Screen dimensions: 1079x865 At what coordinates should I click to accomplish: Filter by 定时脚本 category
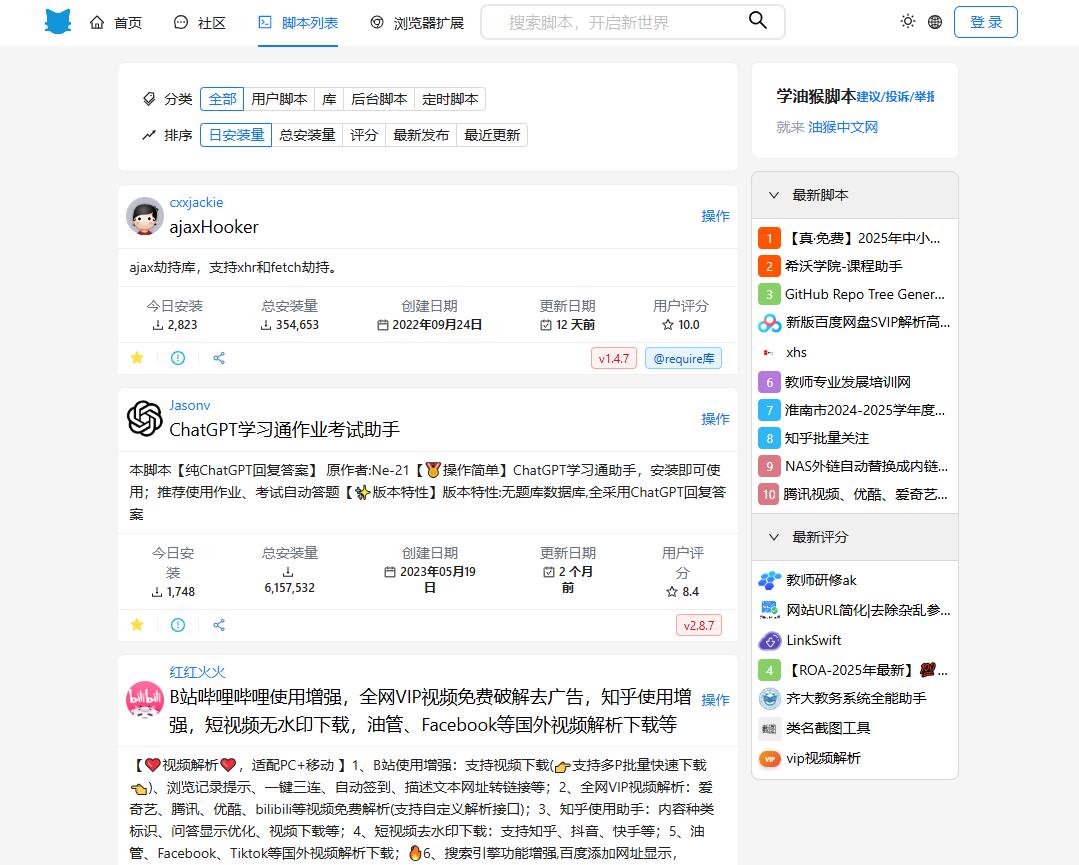450,99
